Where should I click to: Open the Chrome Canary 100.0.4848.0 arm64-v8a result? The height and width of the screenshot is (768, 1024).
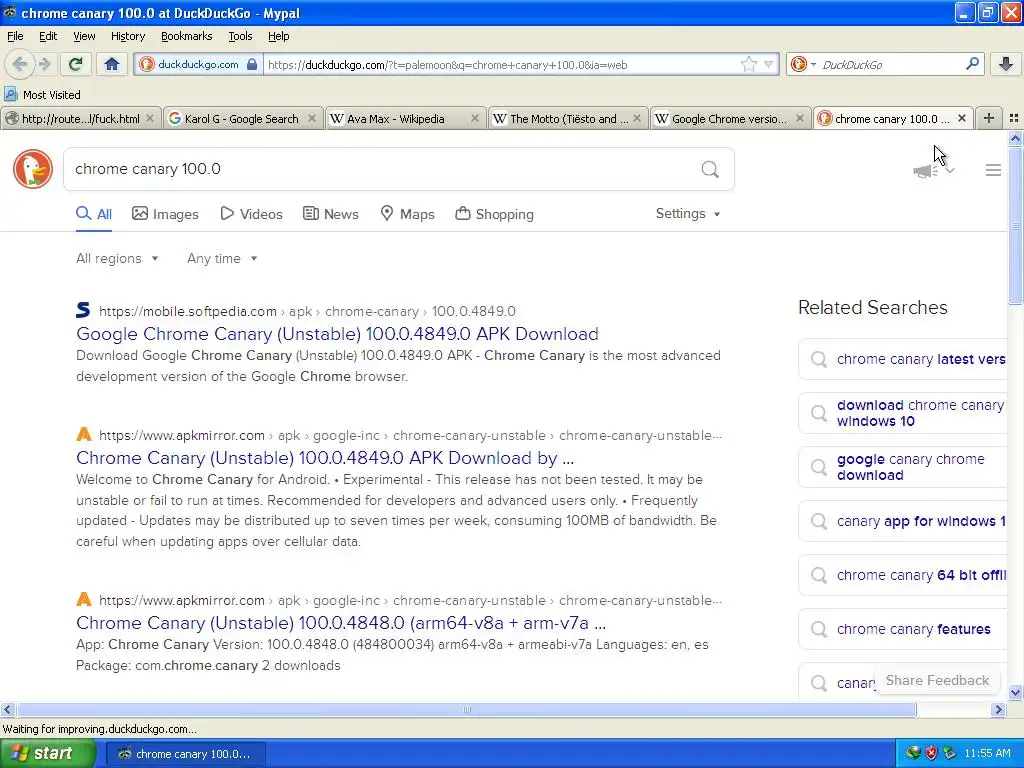tap(341, 623)
